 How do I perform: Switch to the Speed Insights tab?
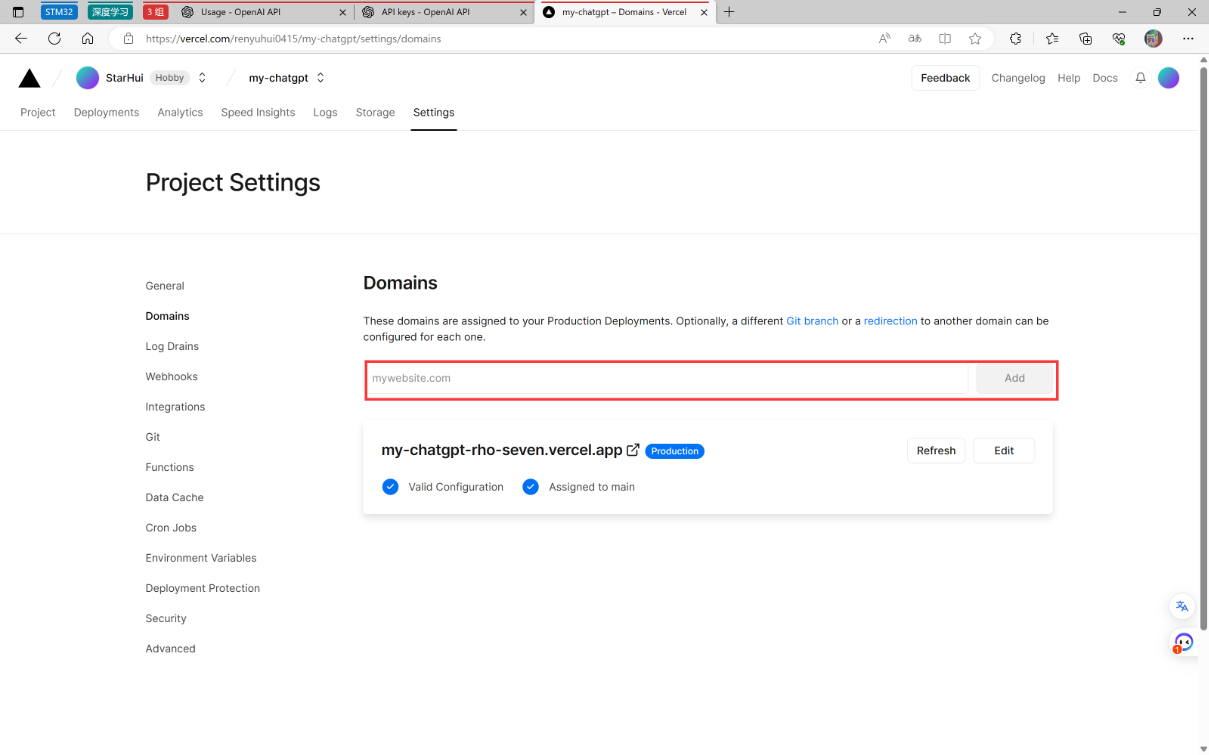coord(258,113)
